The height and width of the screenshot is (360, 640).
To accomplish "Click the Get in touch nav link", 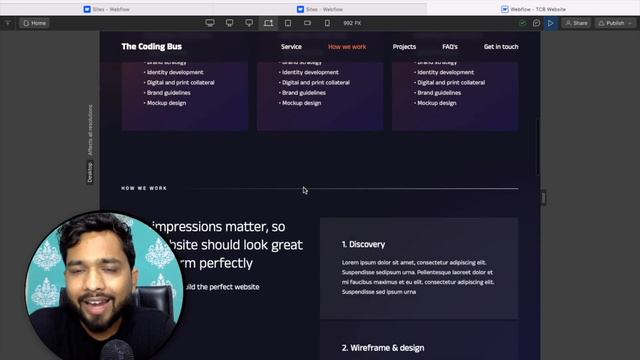I will (501, 47).
